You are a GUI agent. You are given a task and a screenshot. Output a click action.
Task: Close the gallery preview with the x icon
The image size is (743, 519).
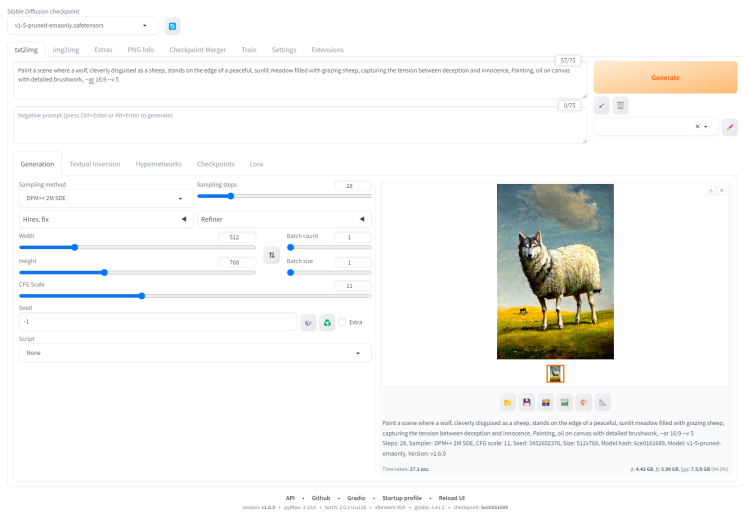point(722,191)
